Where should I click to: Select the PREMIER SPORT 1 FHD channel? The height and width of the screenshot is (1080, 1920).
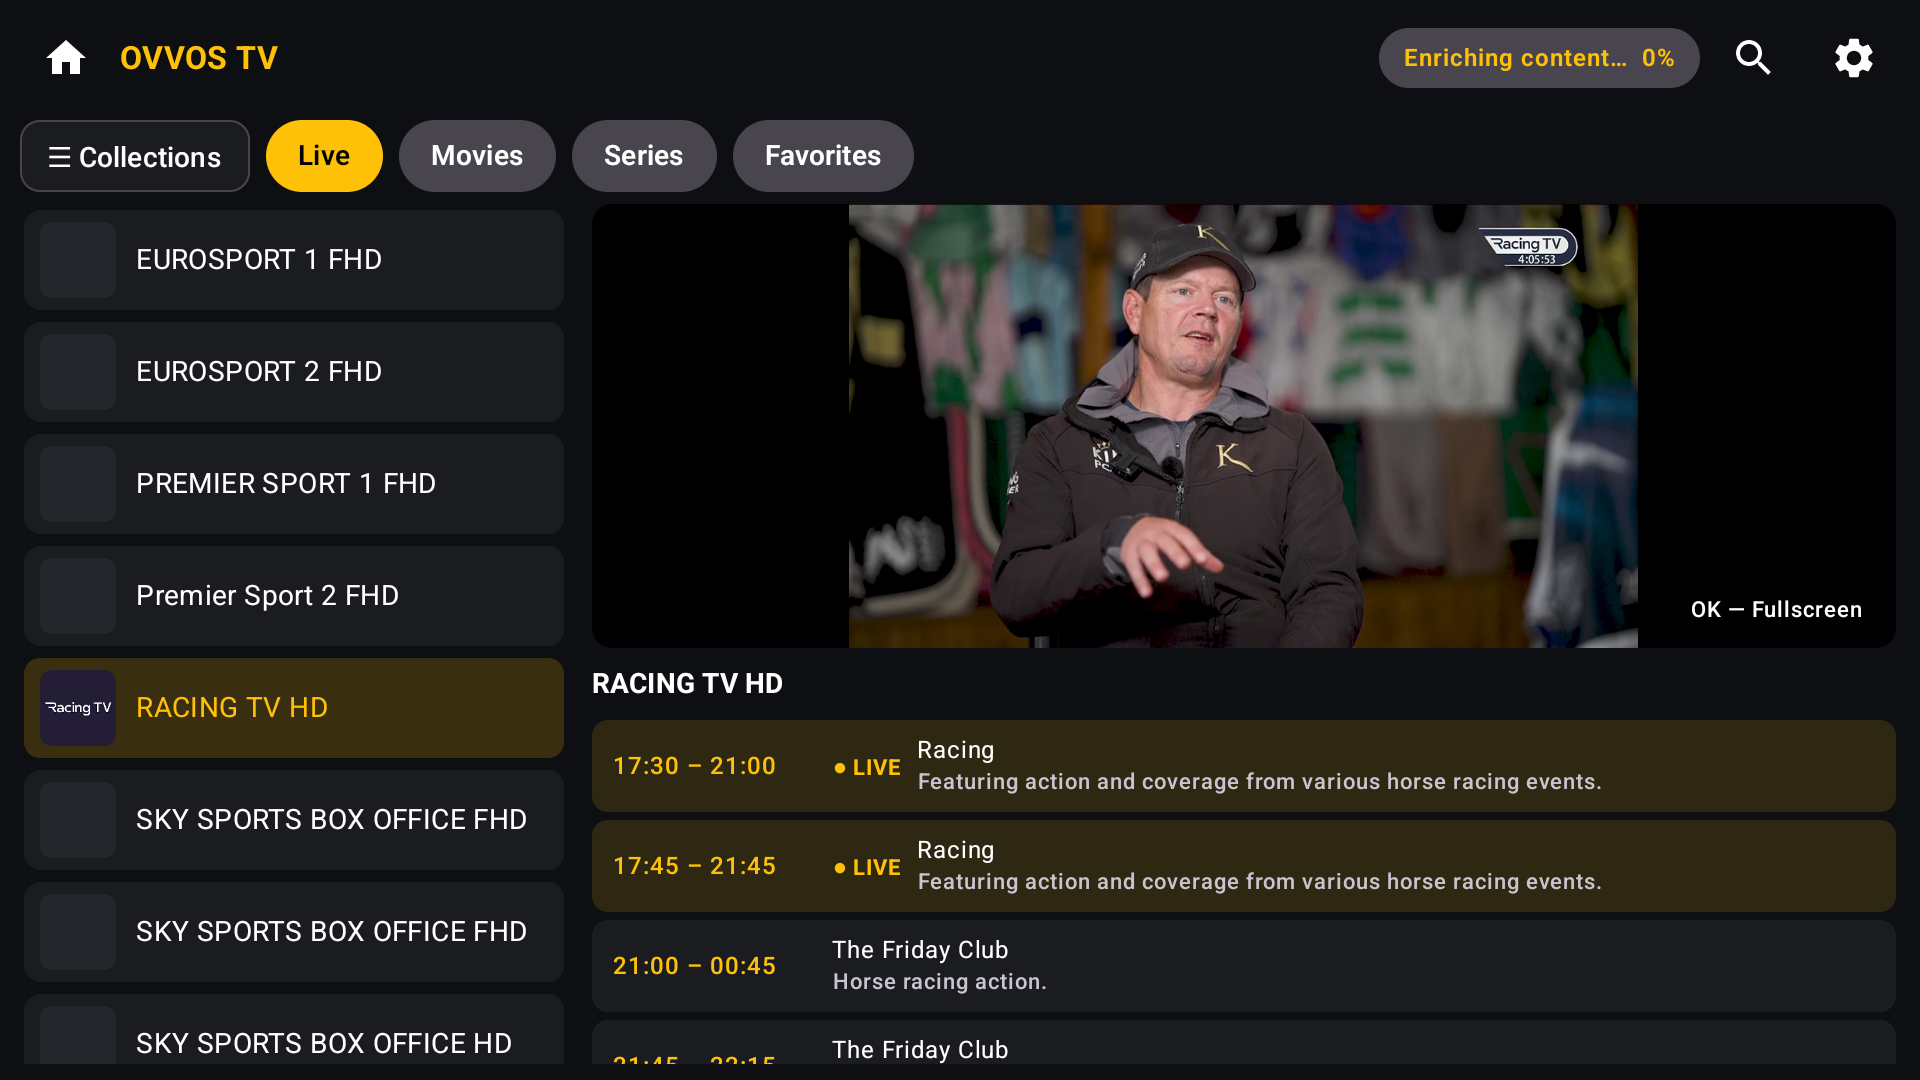[294, 484]
